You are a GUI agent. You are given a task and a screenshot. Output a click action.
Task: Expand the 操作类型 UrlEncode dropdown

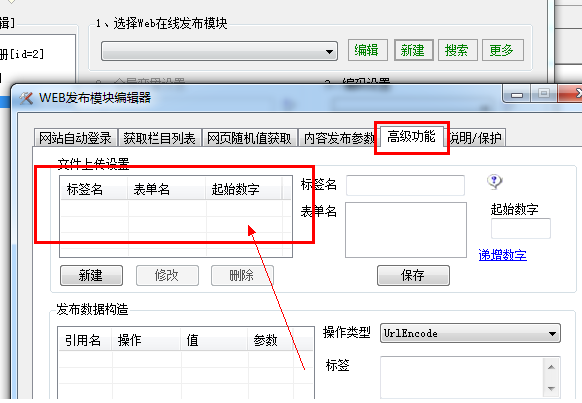tap(470, 333)
